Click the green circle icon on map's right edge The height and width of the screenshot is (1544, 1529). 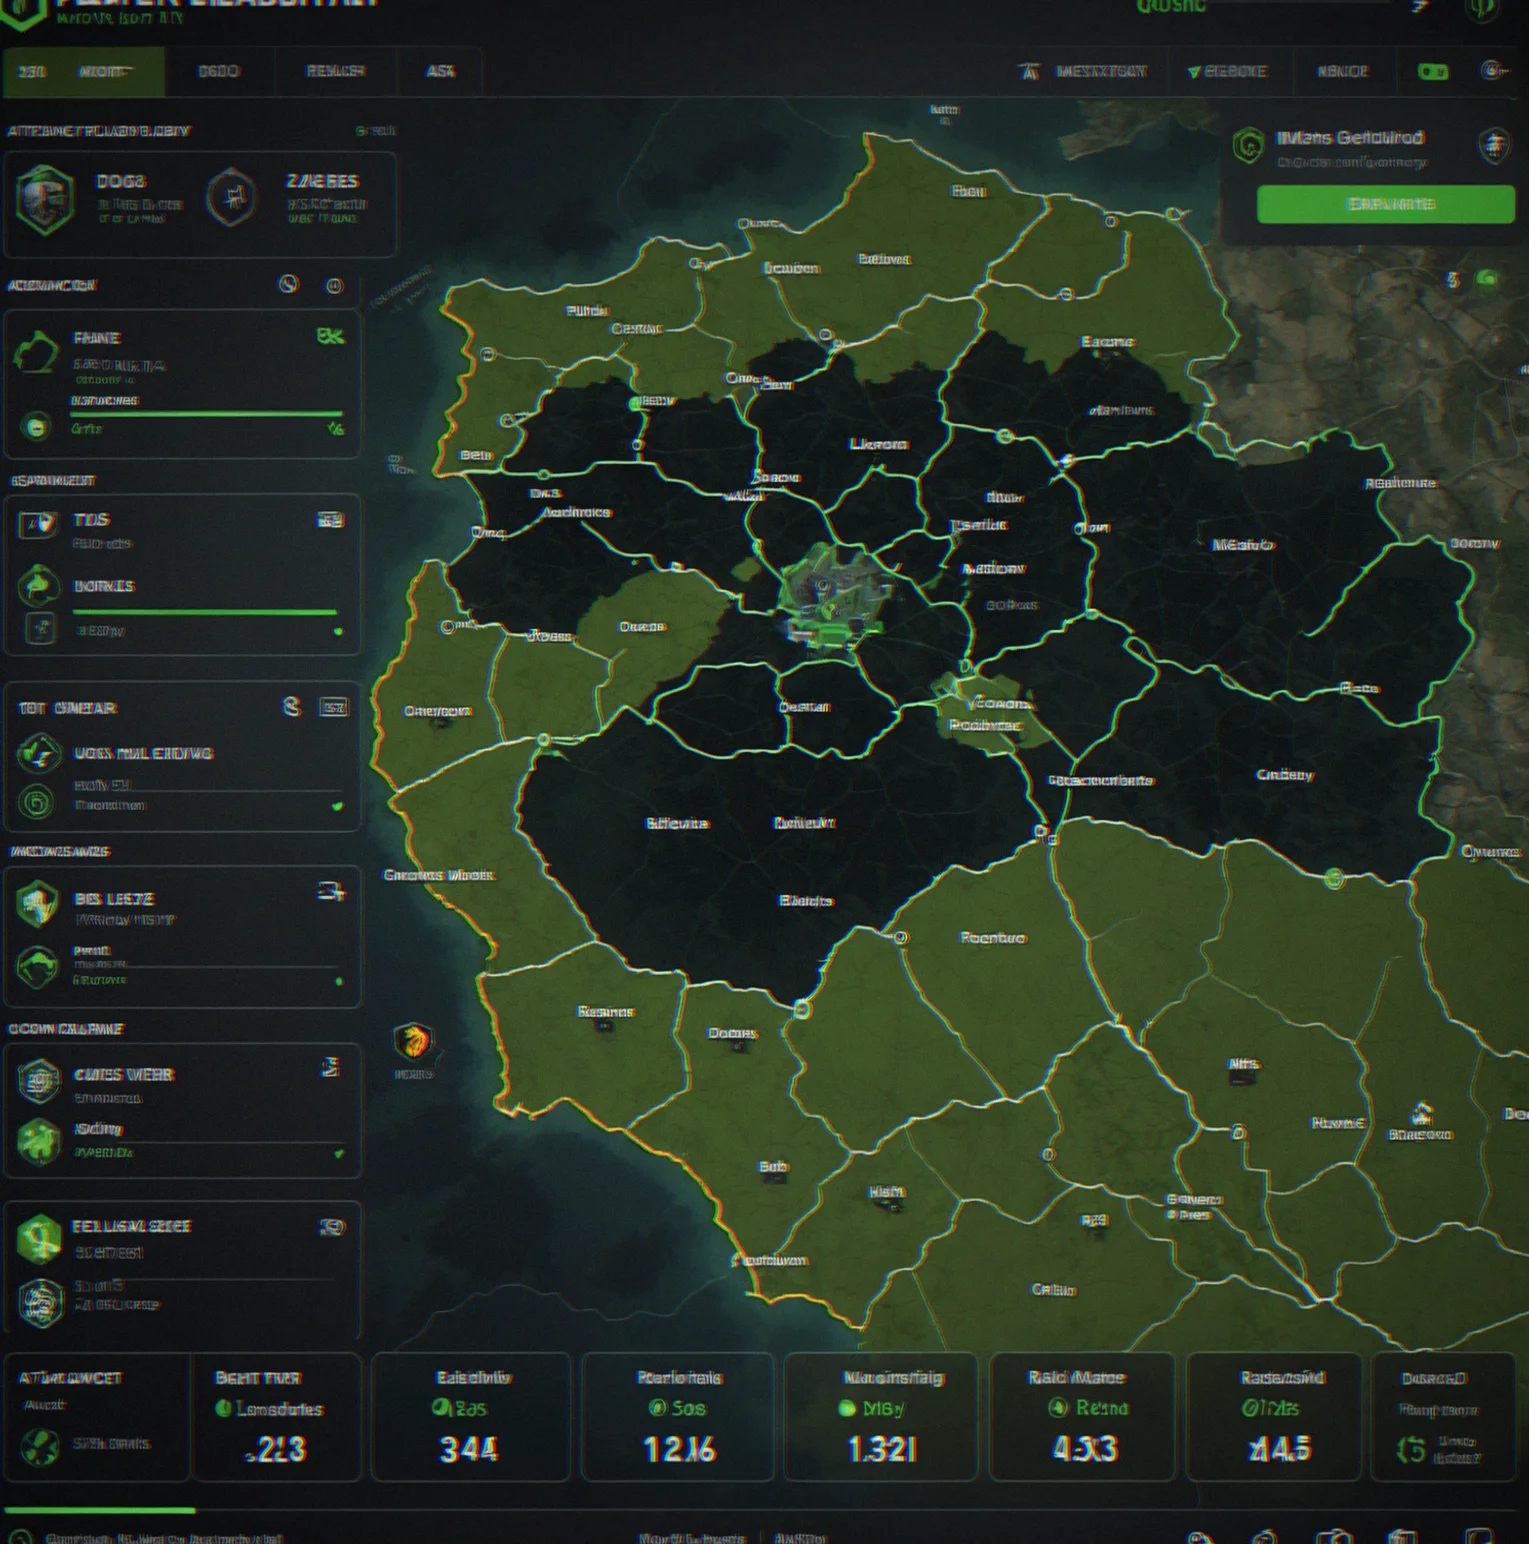click(x=1487, y=279)
